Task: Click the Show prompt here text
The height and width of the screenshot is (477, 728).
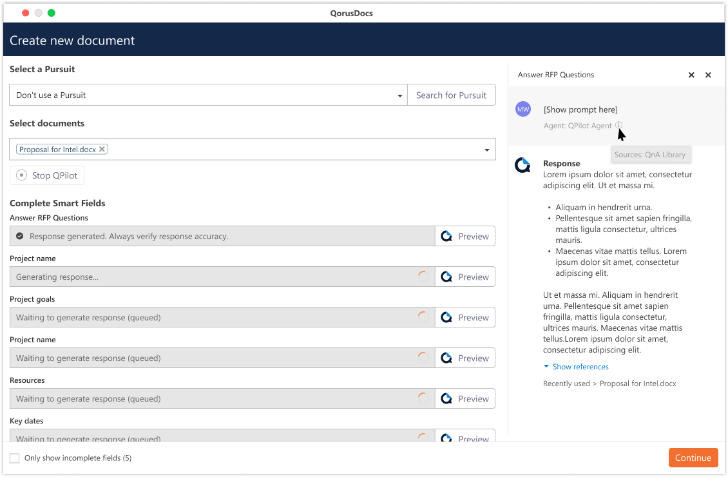Action: (580, 109)
